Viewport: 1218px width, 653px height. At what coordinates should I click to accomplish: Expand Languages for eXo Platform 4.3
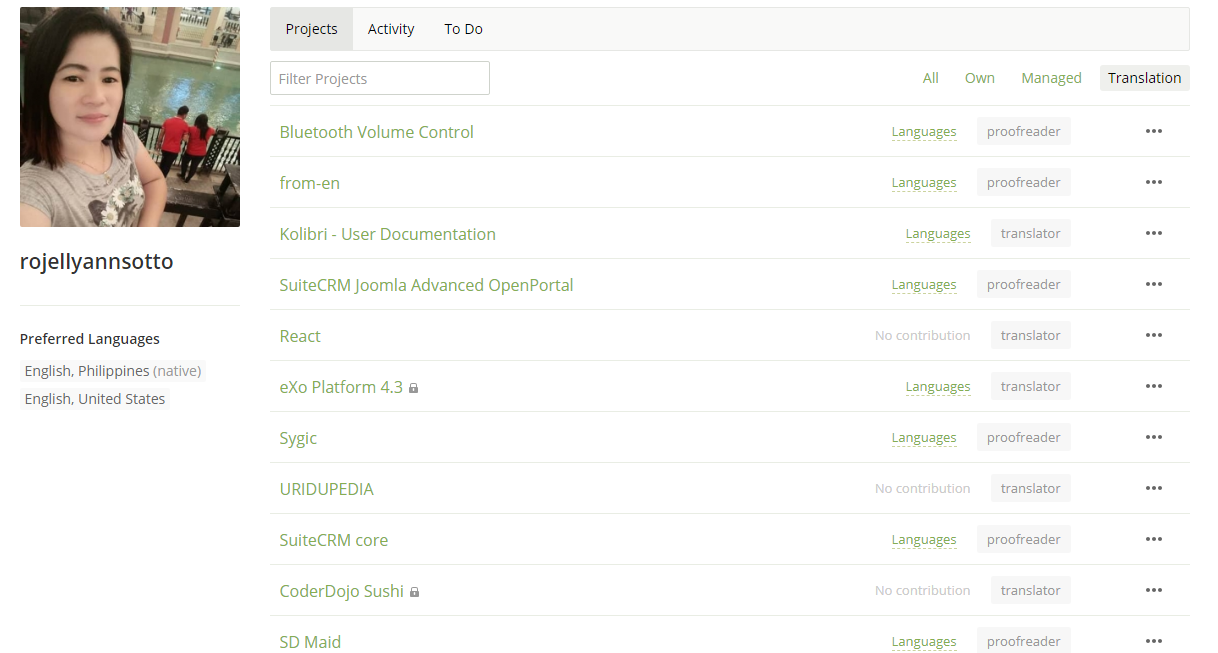click(938, 387)
